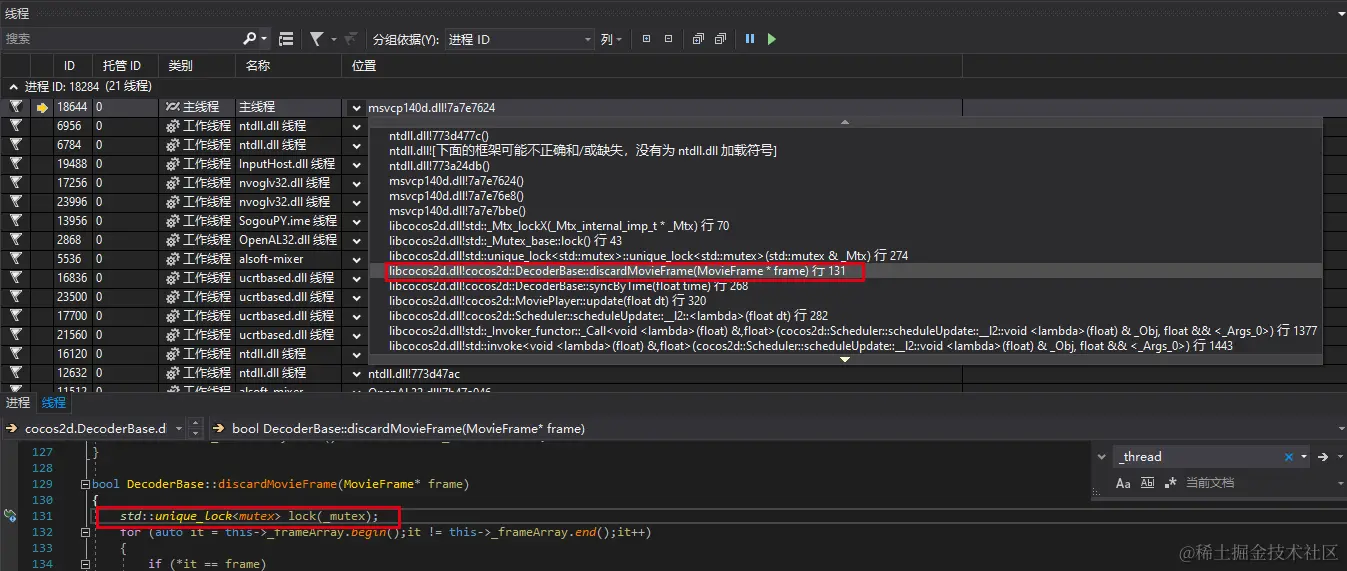
Task: Toggle flag on thread 6956 row
Action: pos(15,126)
